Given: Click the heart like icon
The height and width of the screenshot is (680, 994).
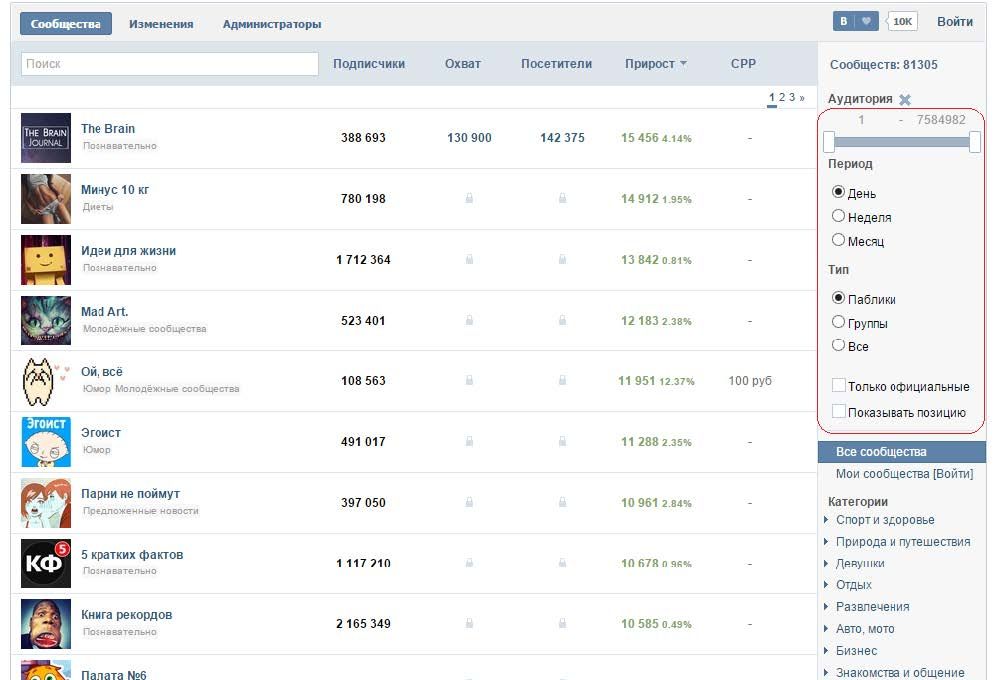Looking at the screenshot, I should pyautogui.click(x=867, y=22).
